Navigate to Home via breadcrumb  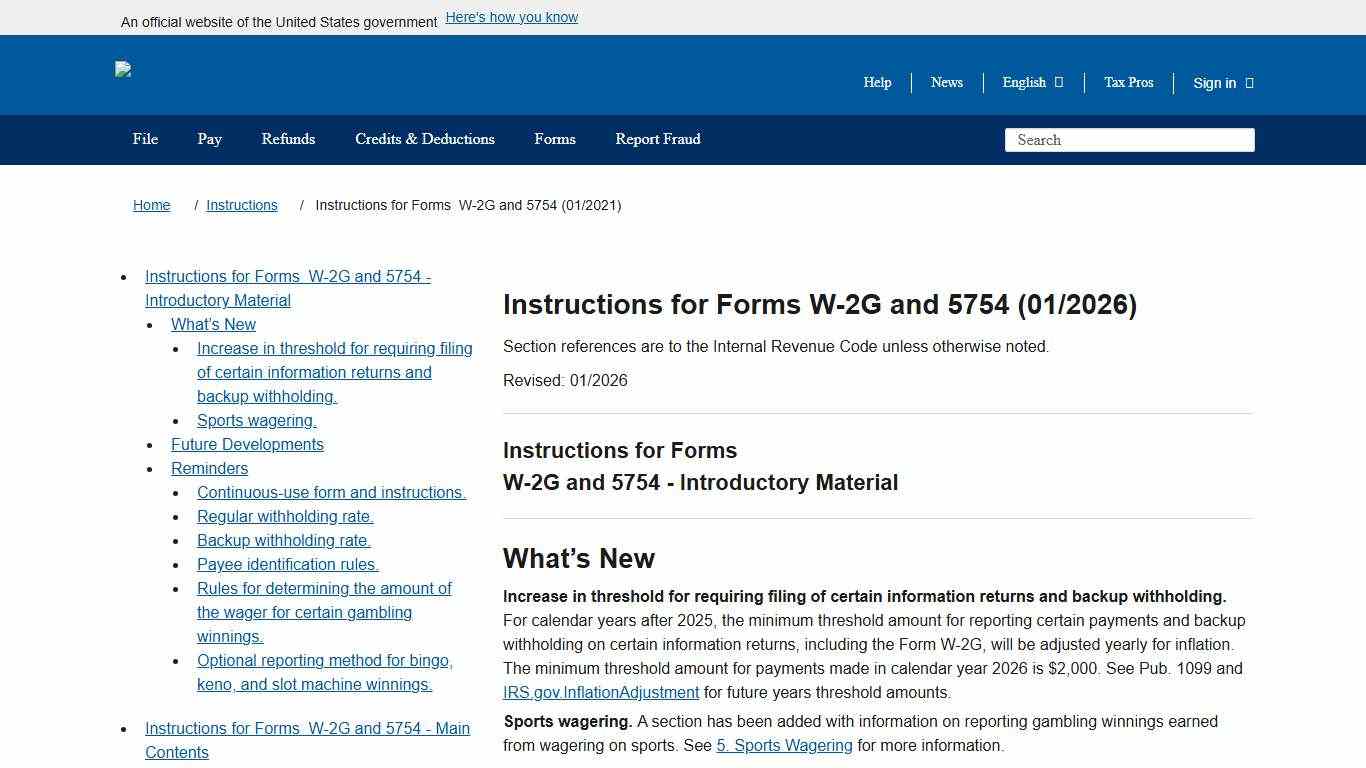click(x=151, y=205)
